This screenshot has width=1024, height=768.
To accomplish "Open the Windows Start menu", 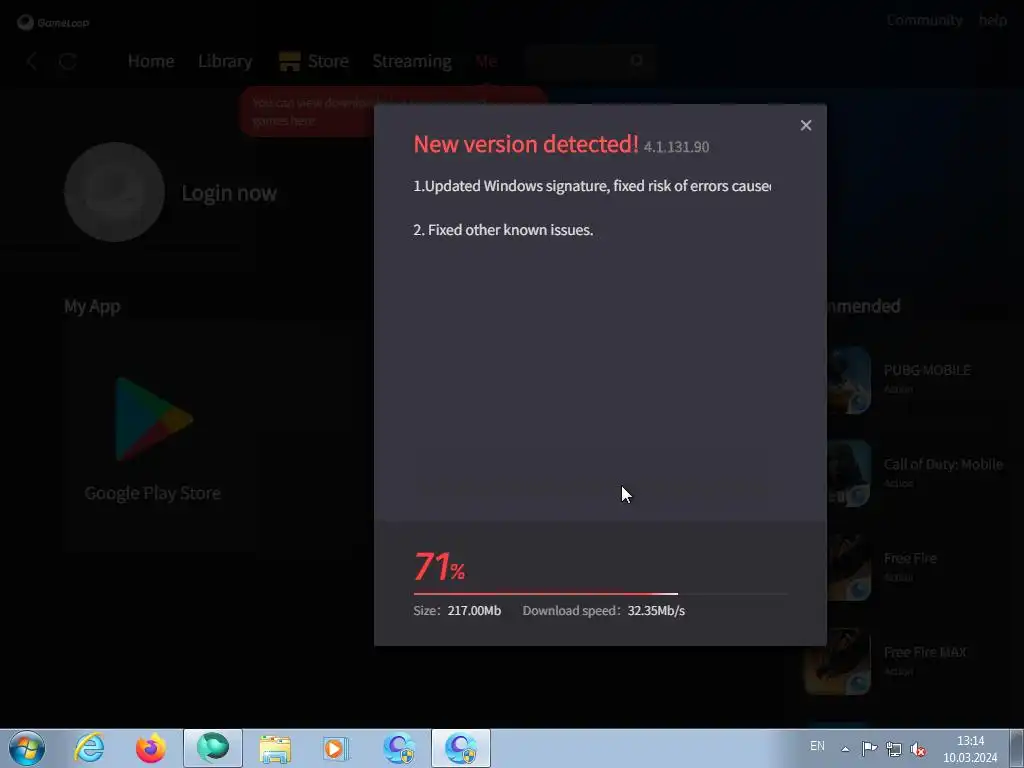I will click(x=27, y=748).
